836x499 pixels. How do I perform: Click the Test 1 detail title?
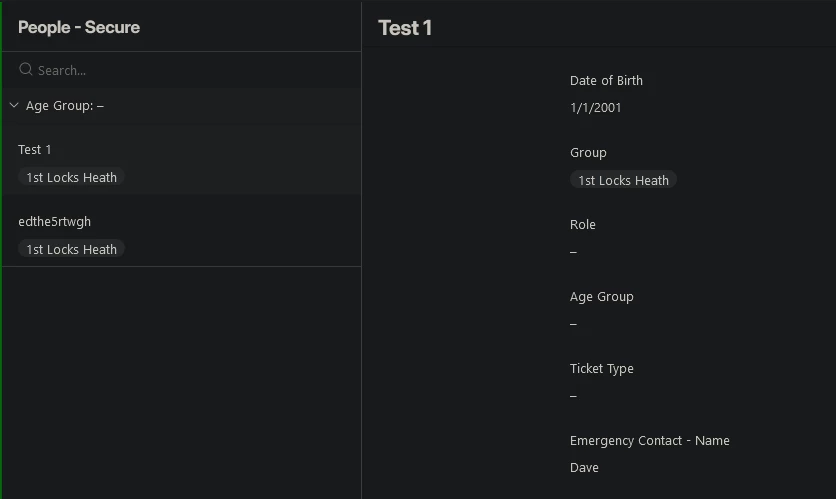405,28
